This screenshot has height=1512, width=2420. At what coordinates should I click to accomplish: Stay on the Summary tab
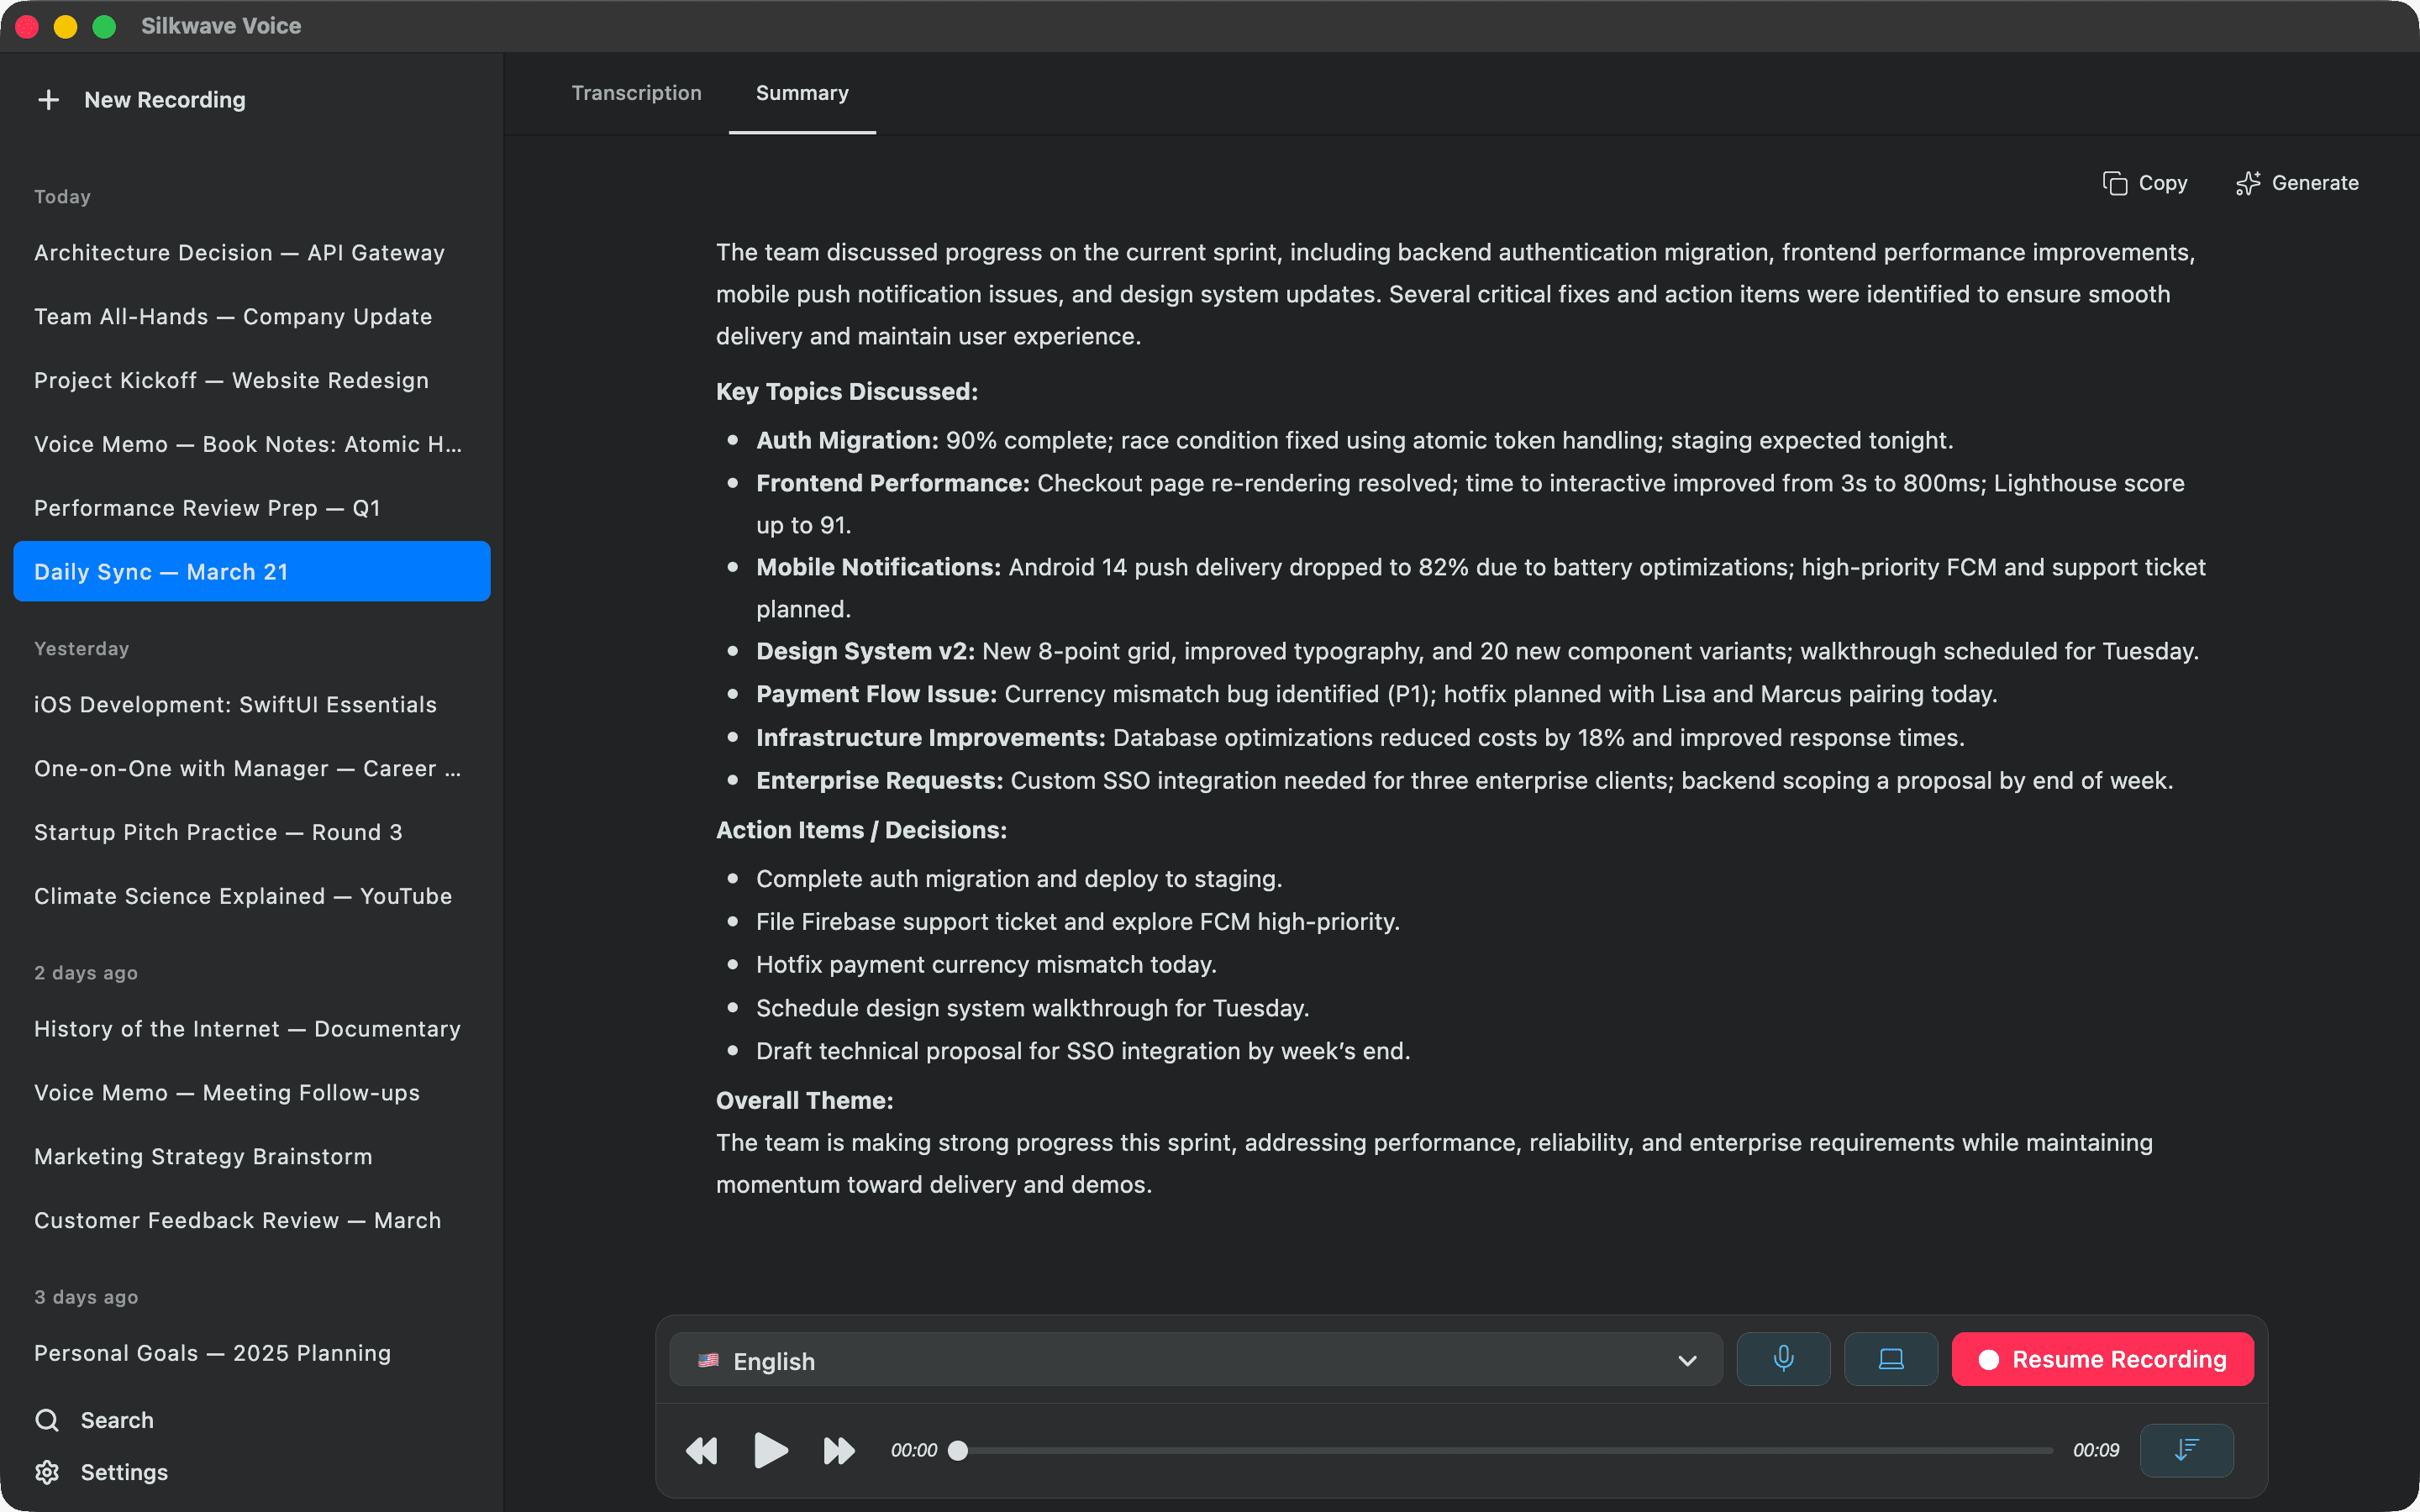801,93
